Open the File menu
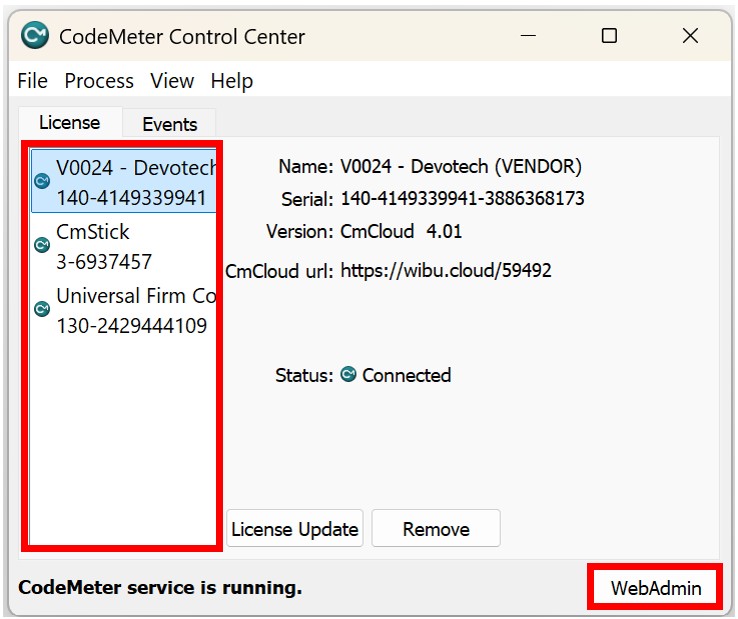This screenshot has height=619, width=738. (32, 81)
